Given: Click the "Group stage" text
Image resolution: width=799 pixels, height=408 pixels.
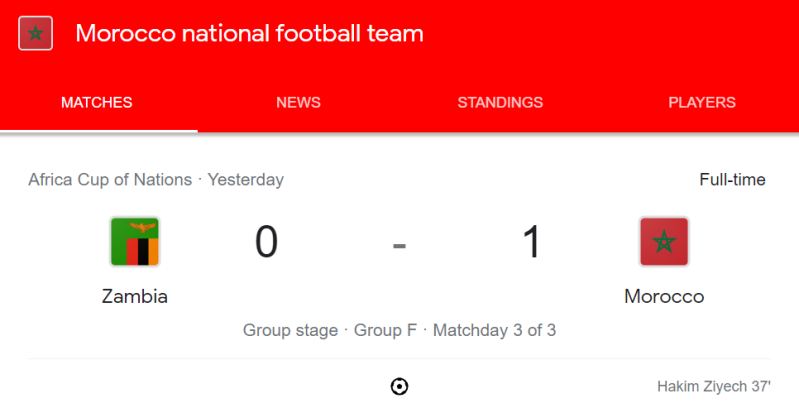Looking at the screenshot, I should (x=290, y=330).
